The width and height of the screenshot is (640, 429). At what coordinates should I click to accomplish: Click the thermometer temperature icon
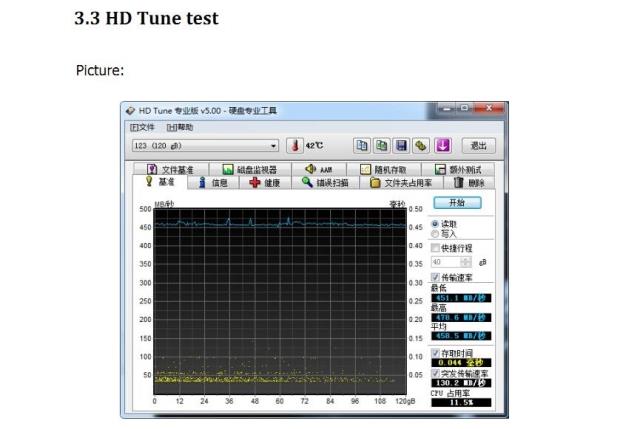click(x=295, y=146)
